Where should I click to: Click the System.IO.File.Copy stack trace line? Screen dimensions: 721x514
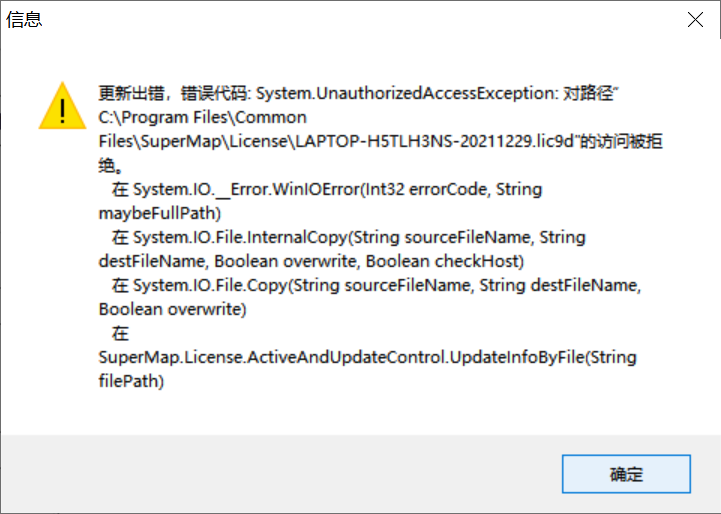click(x=376, y=285)
